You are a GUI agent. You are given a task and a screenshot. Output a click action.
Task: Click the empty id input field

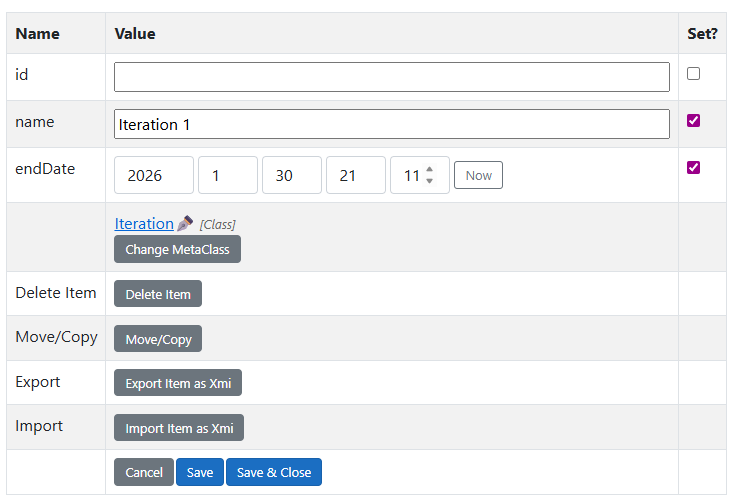391,77
